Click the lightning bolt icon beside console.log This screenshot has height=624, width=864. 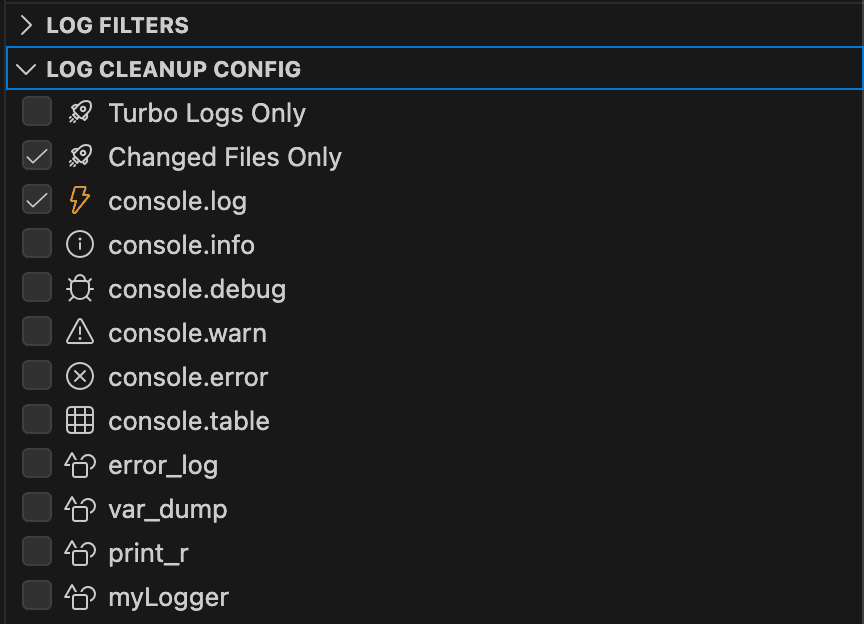[x=80, y=201]
